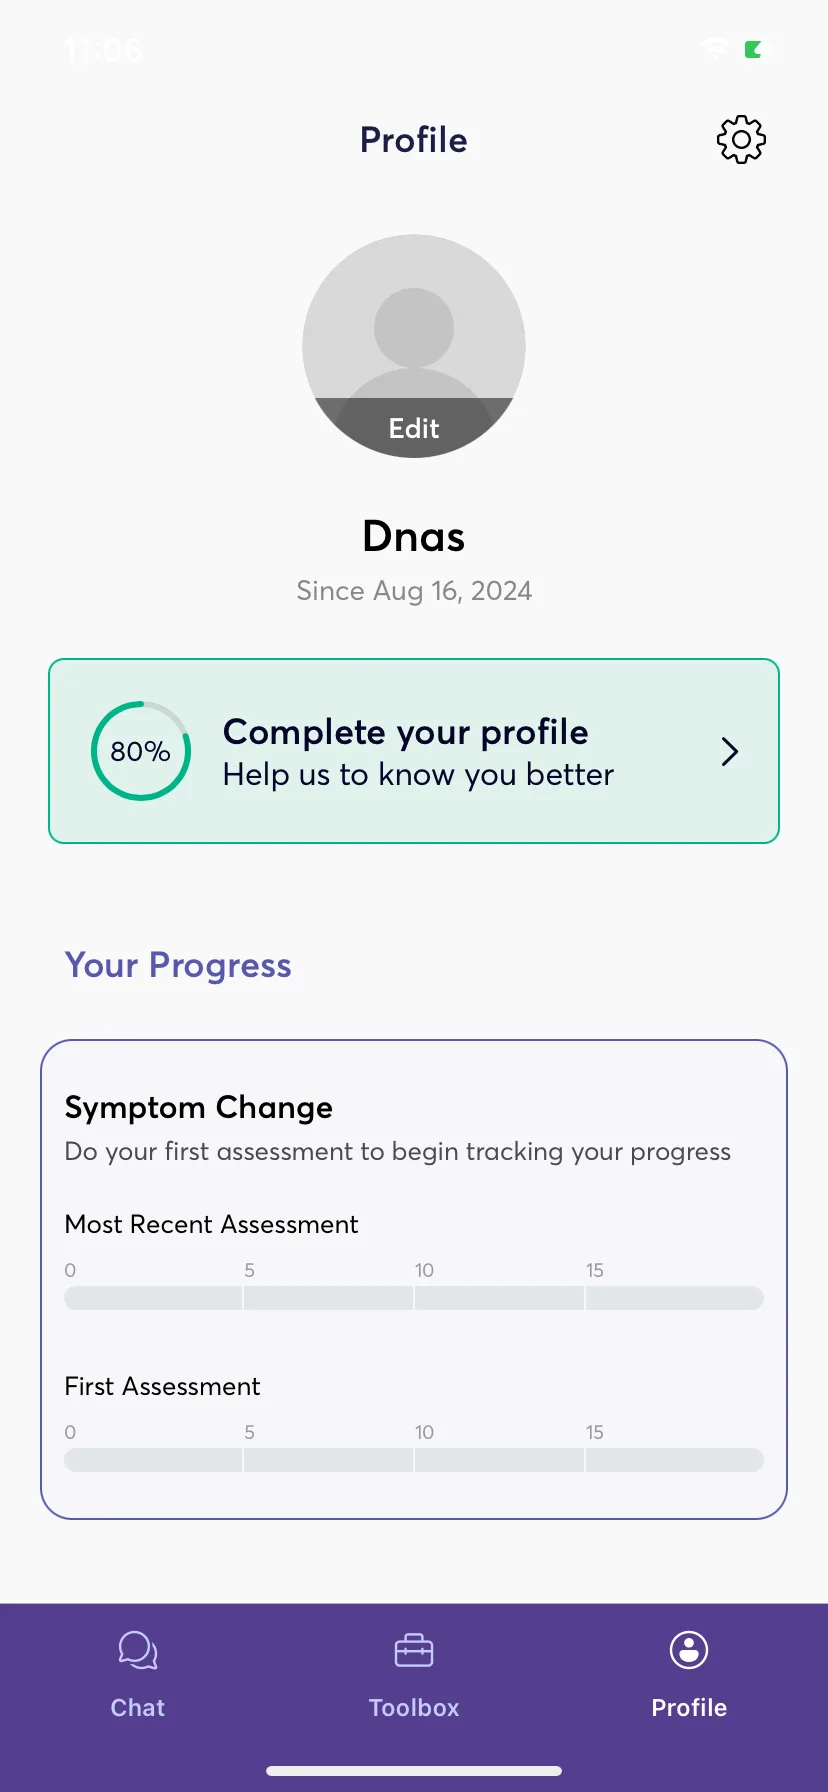828x1792 pixels.
Task: Click the First Assessment score bar
Action: tap(414, 1460)
